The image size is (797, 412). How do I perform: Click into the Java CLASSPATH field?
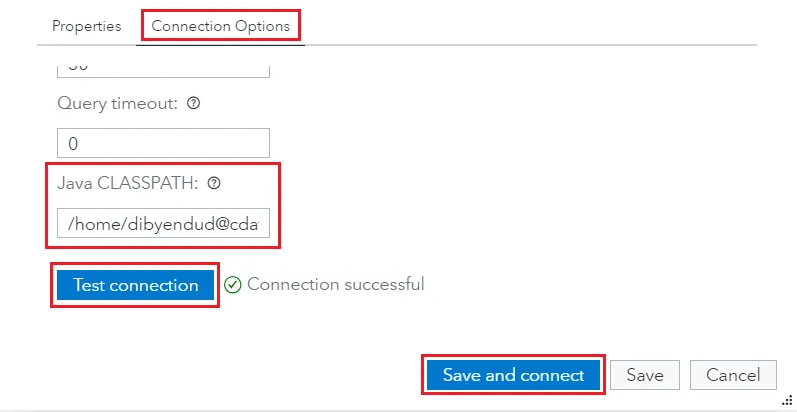click(163, 224)
